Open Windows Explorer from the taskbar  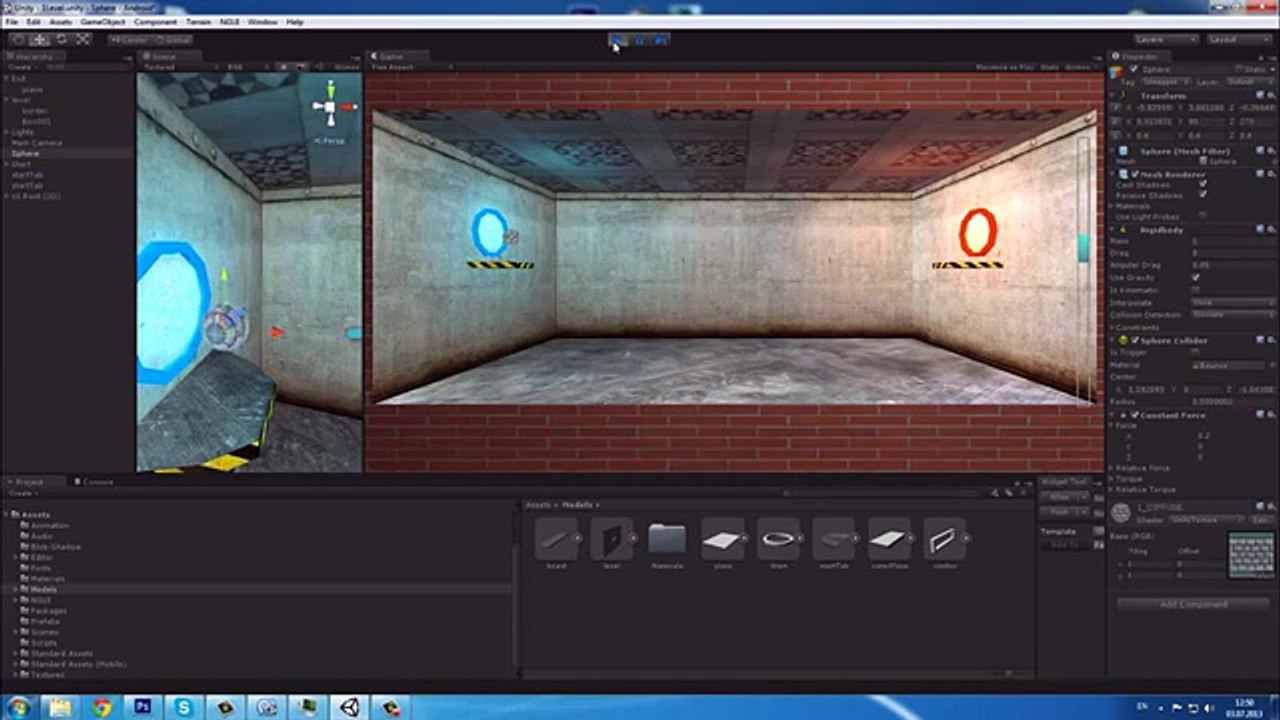pyautogui.click(x=59, y=707)
